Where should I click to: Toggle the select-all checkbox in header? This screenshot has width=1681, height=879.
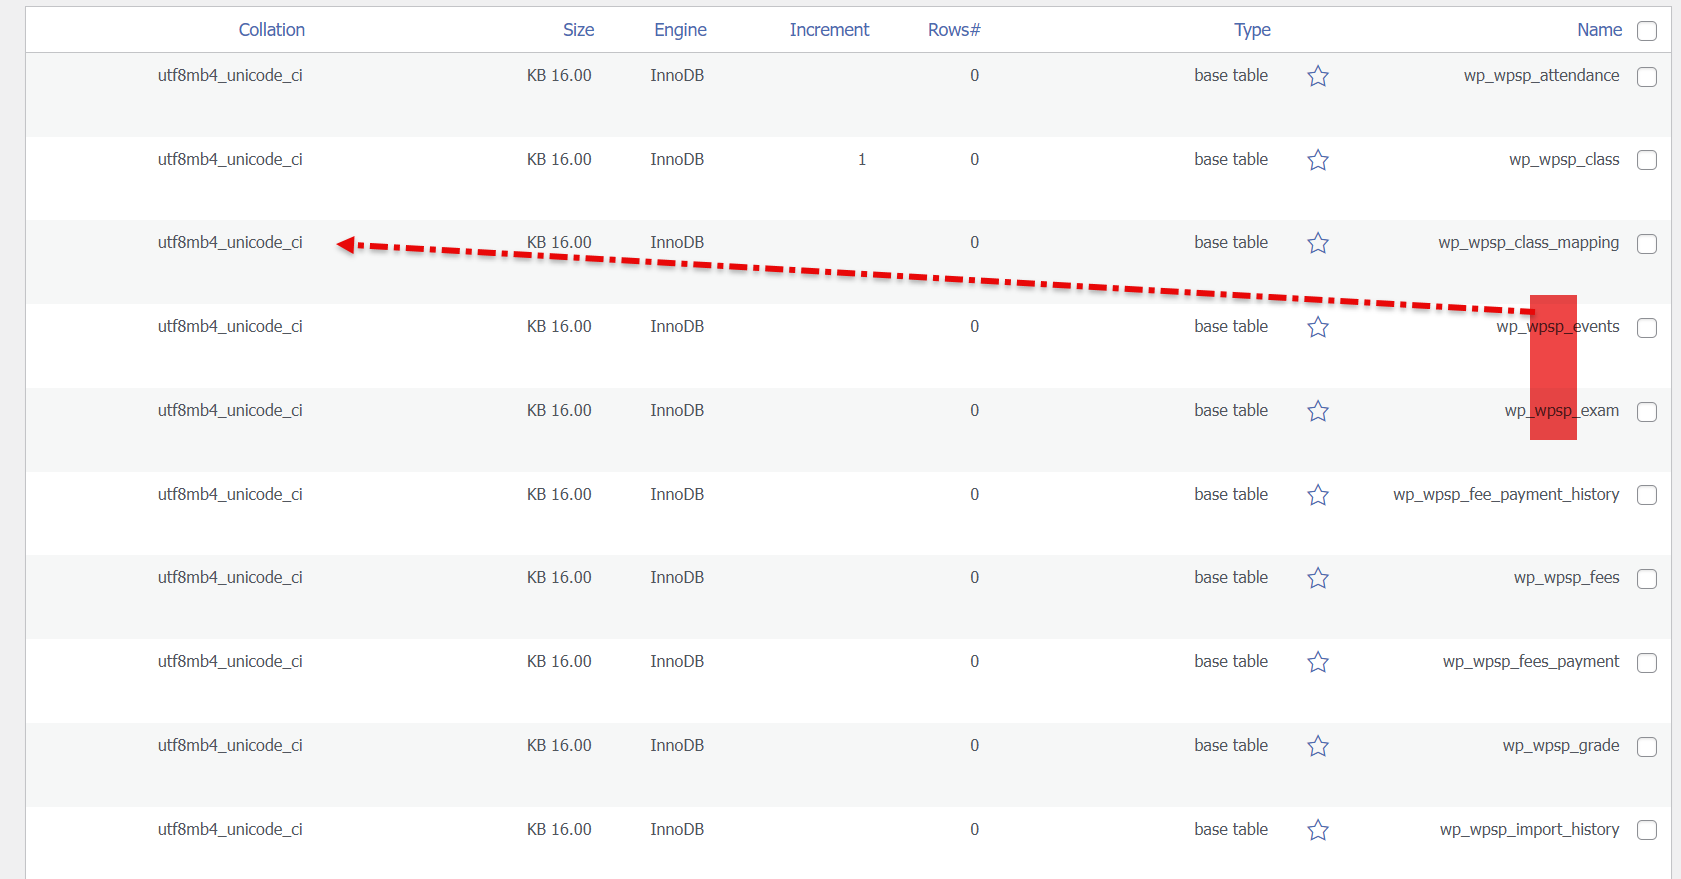[1646, 31]
